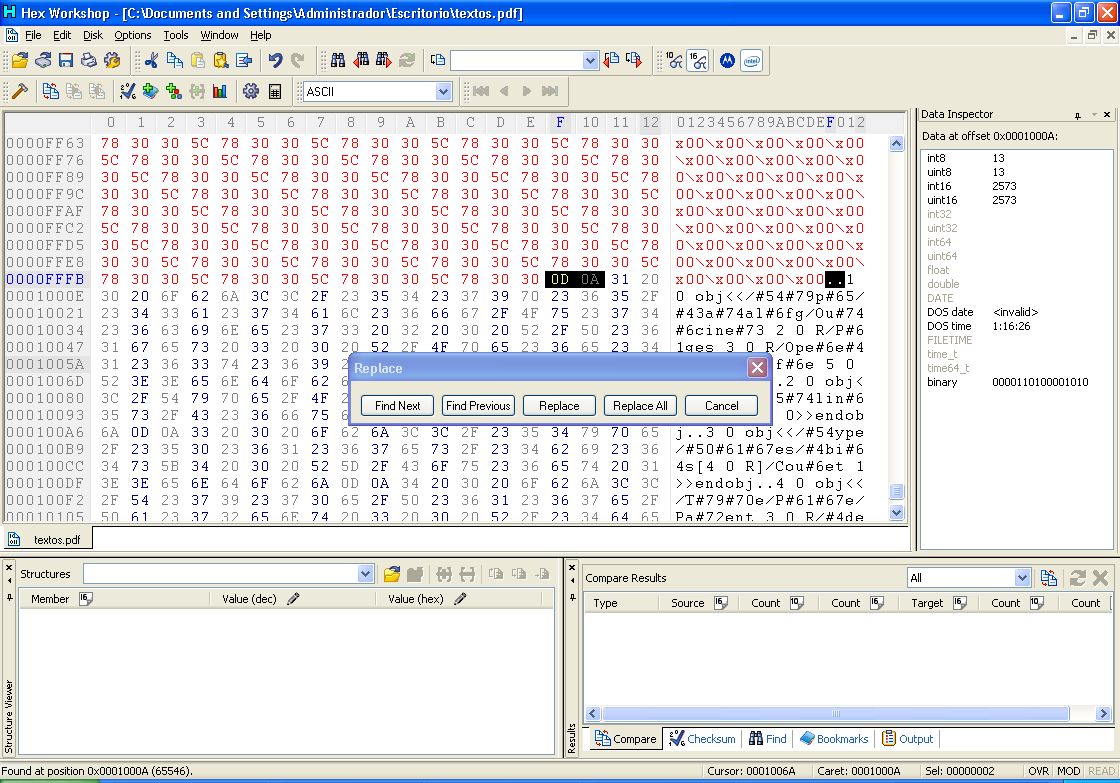Viewport: 1120px width, 783px height.
Task: Close the Data Inspector panel
Action: (x=1107, y=114)
